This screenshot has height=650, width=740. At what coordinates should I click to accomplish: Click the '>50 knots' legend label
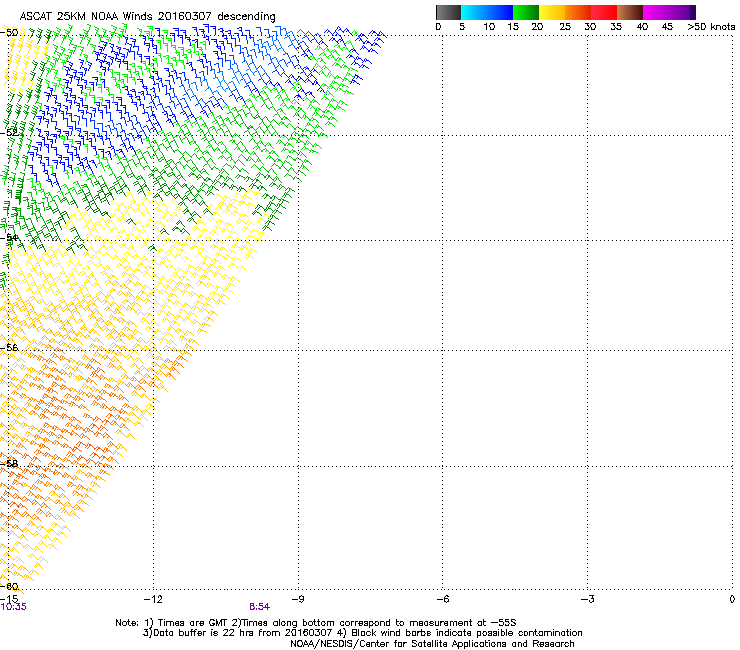[x=711, y=27]
